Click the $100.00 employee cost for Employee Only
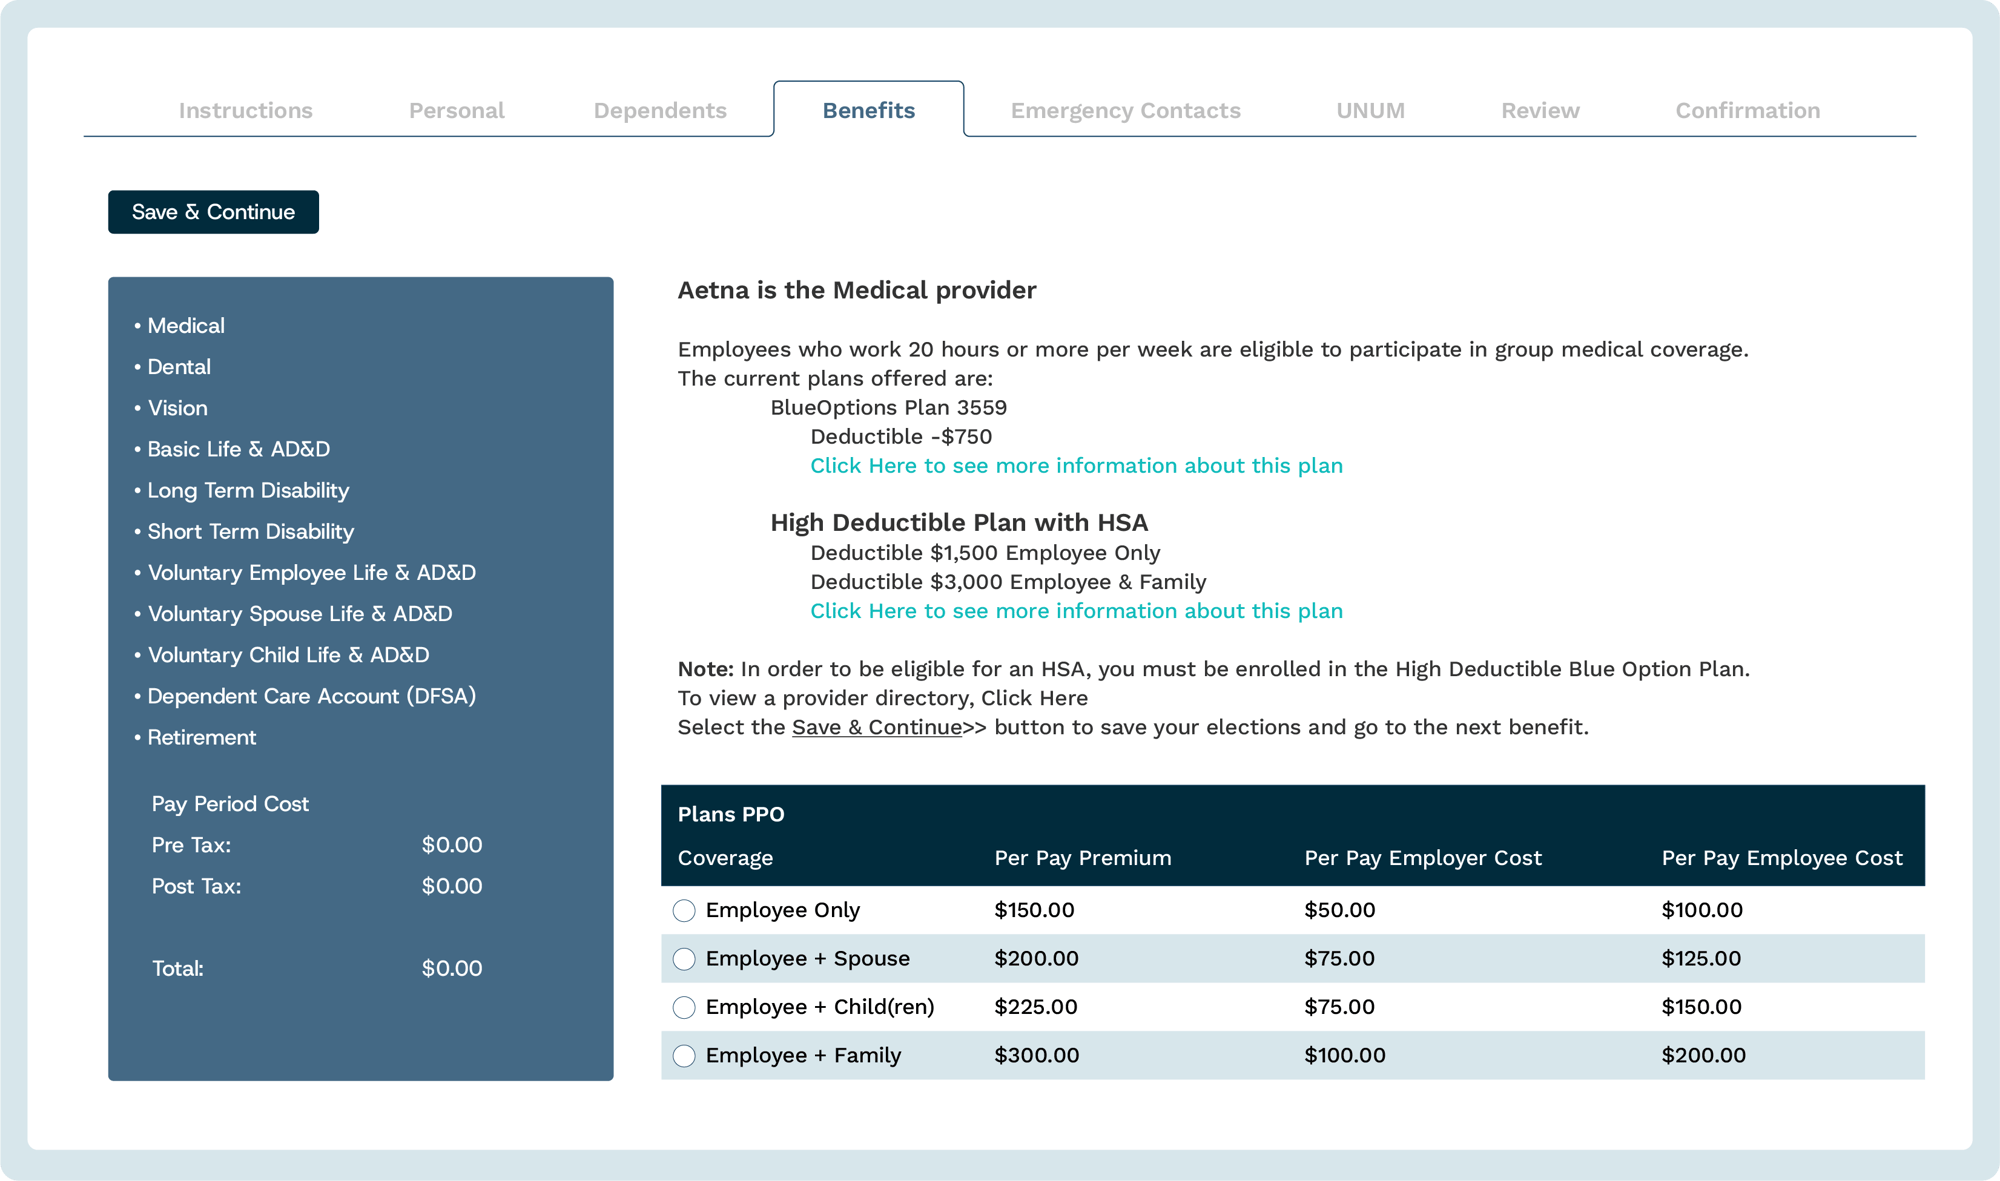Screen dimensions: 2000x1181 coord(1702,910)
